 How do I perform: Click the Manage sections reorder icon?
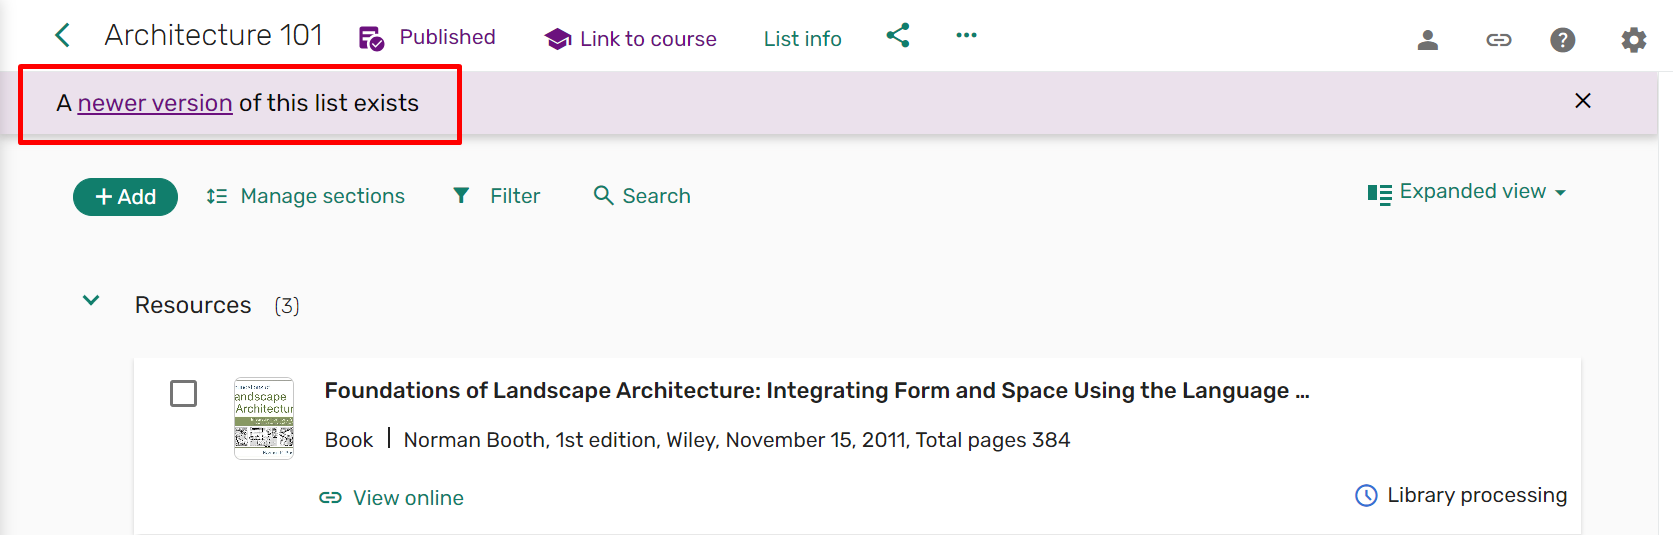[217, 196]
